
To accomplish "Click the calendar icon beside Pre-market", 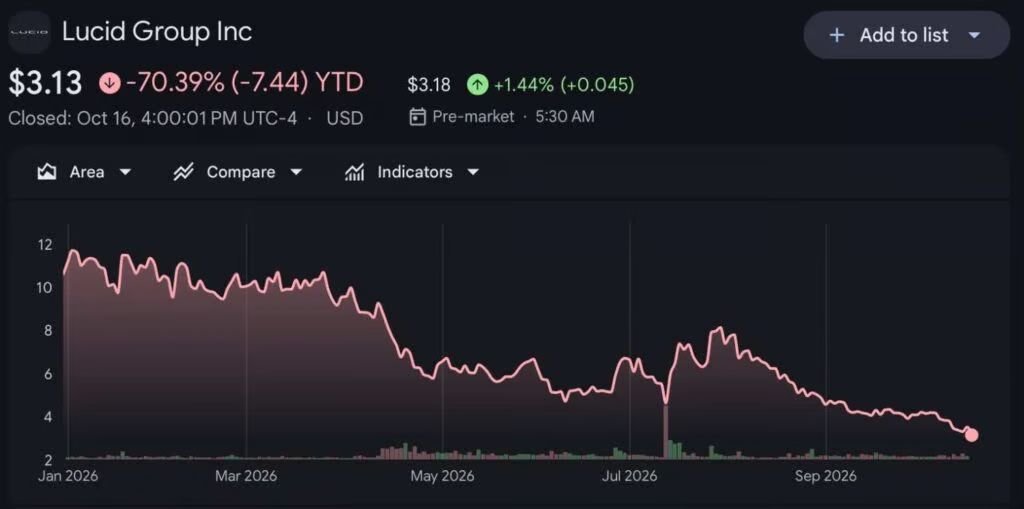I will (x=417, y=117).
